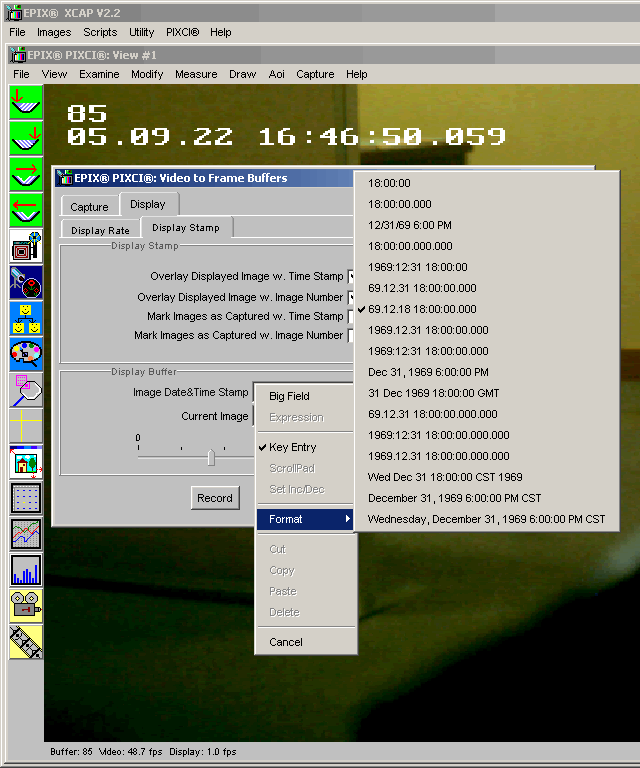Open the Aoi menu in View #1
Screen dimensions: 640x768
pos(276,74)
